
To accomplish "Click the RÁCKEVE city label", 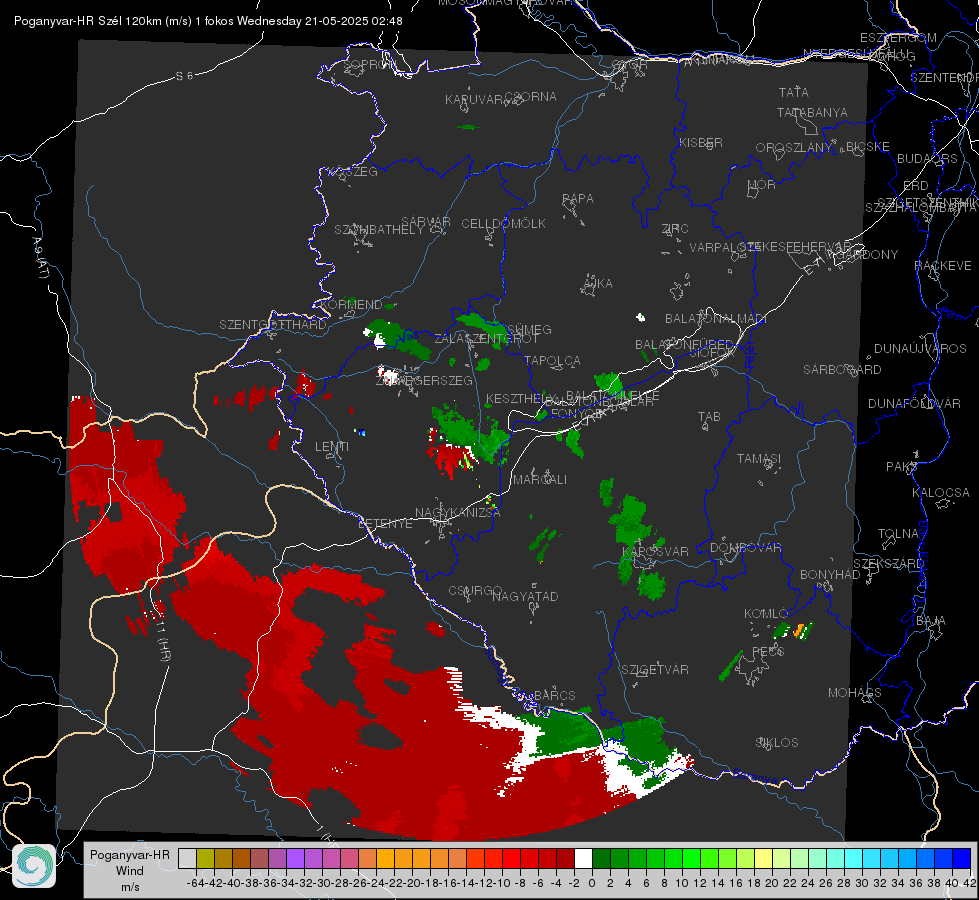I will pos(943,266).
